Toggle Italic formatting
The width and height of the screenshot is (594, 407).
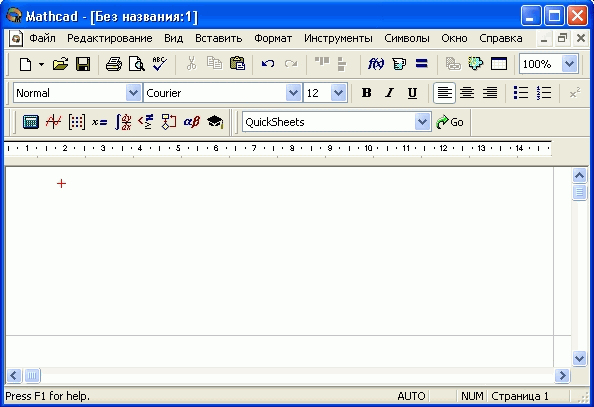point(389,93)
